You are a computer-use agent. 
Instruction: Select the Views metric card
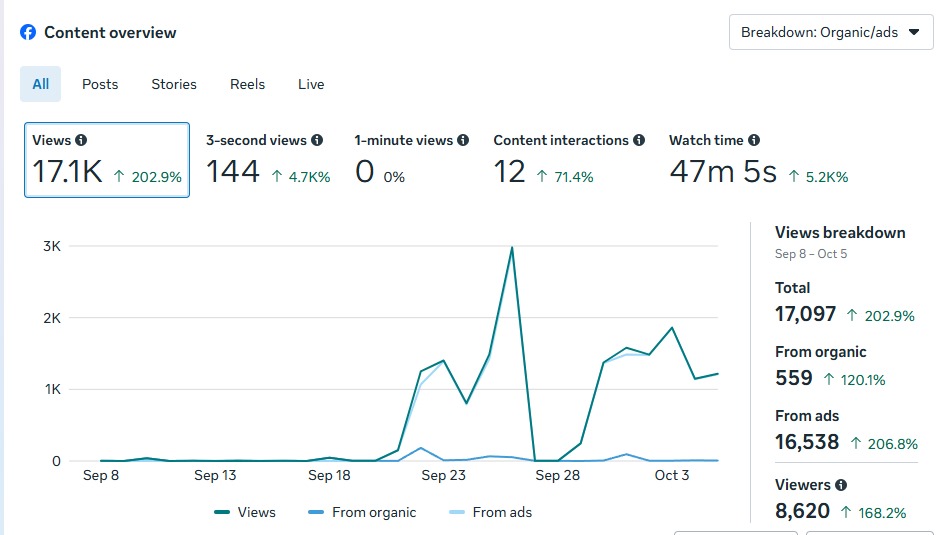coord(106,160)
